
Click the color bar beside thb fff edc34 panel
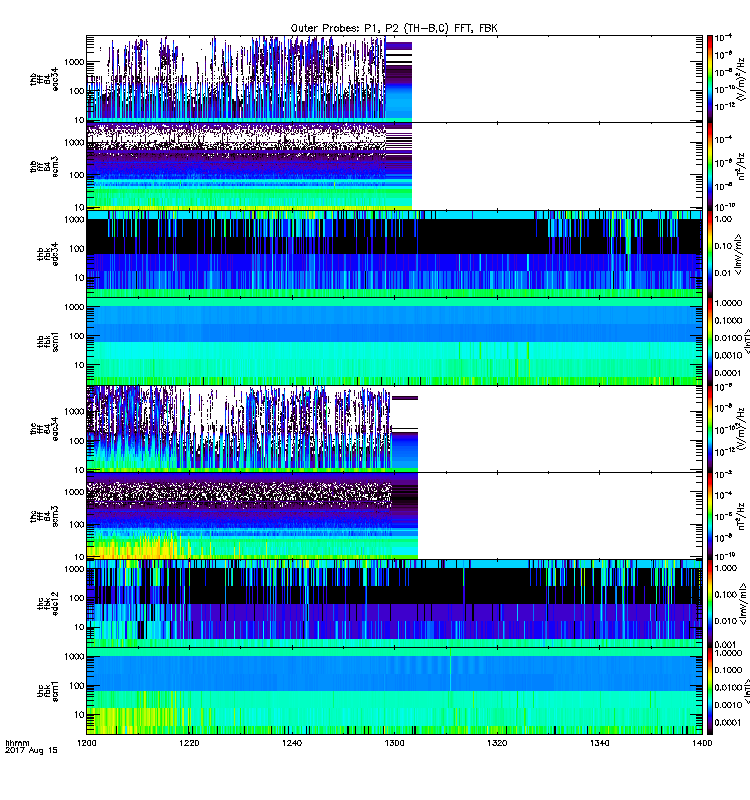click(x=710, y=79)
